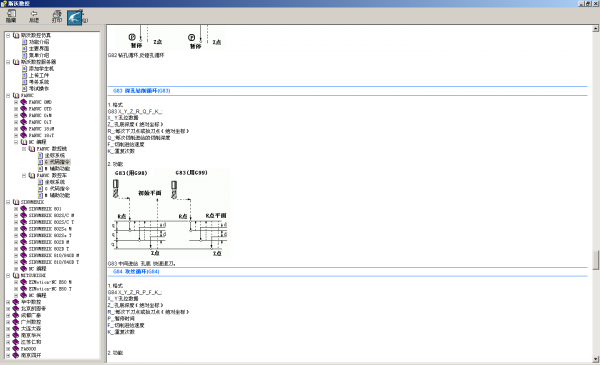Click the Print (打印) toolbar icon

57,16
